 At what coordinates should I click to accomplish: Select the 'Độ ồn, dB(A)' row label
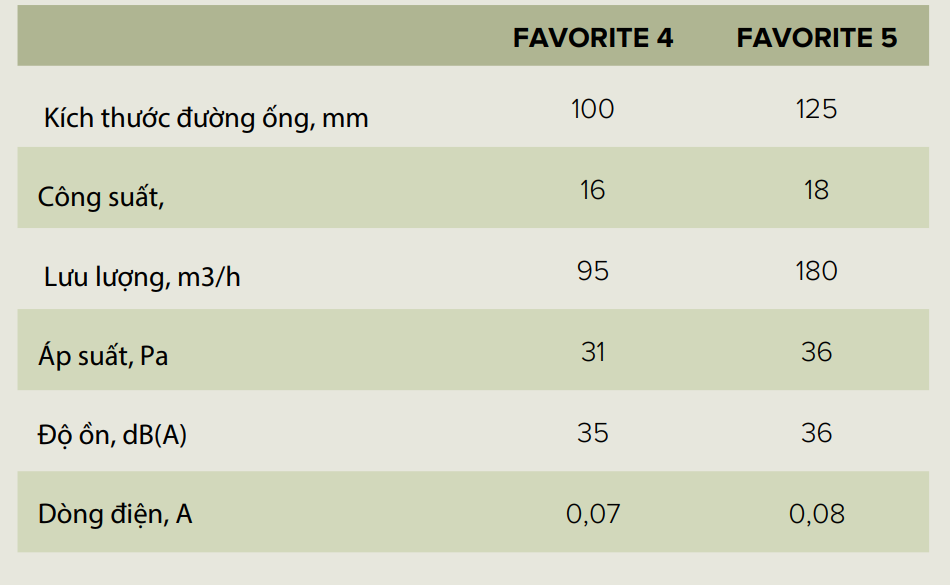click(x=112, y=436)
